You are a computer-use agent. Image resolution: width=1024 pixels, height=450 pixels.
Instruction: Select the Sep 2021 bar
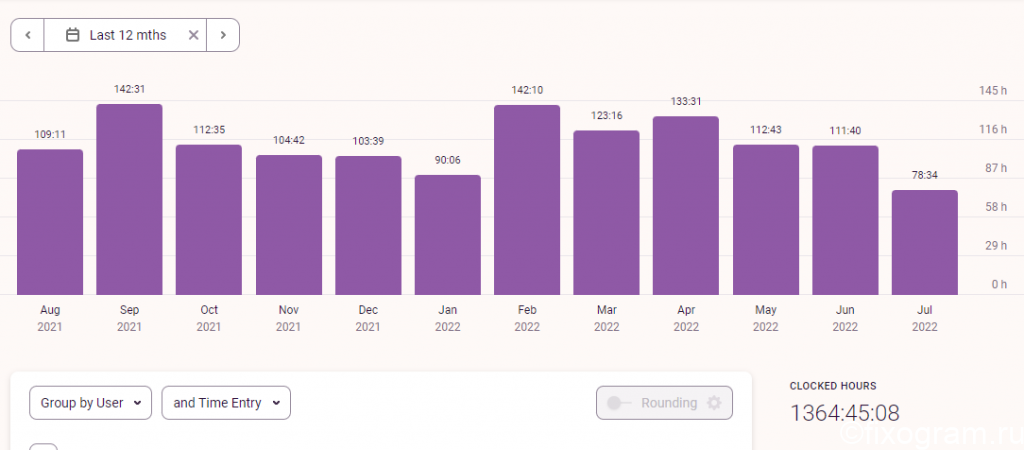pos(129,199)
